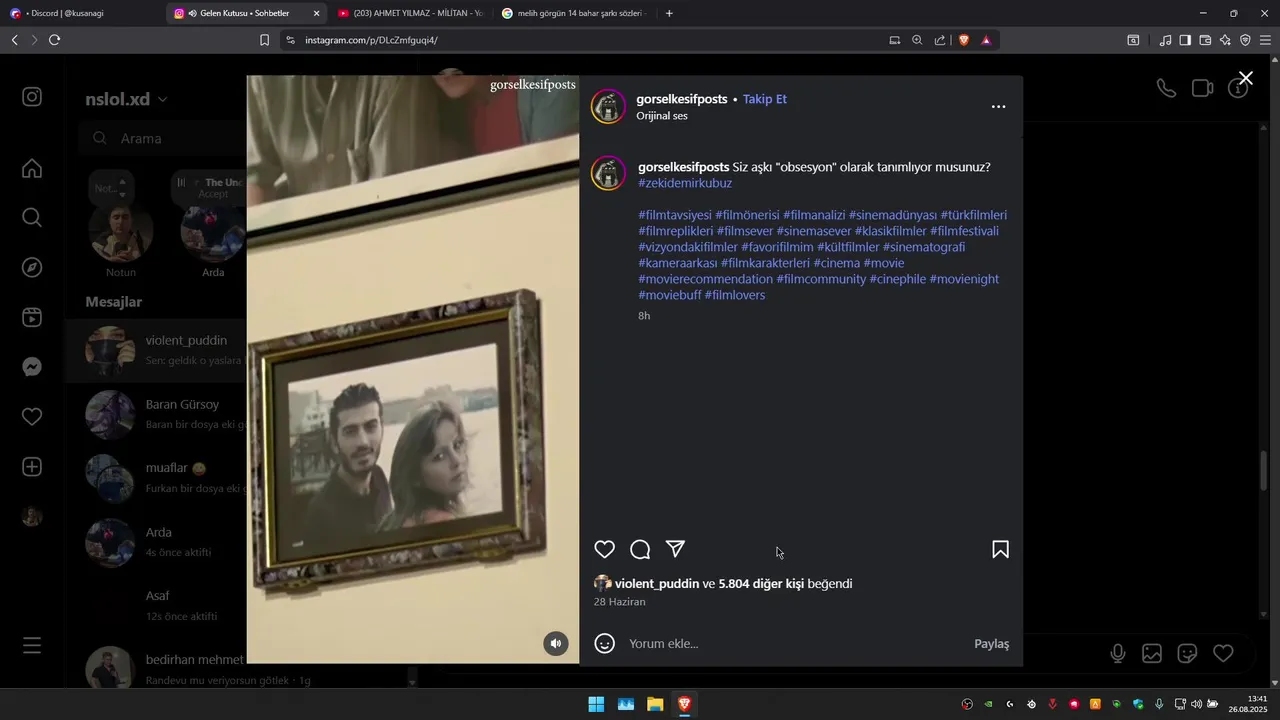Open Search from the Instagram sidebar
This screenshot has height=720, width=1280.
32,217
